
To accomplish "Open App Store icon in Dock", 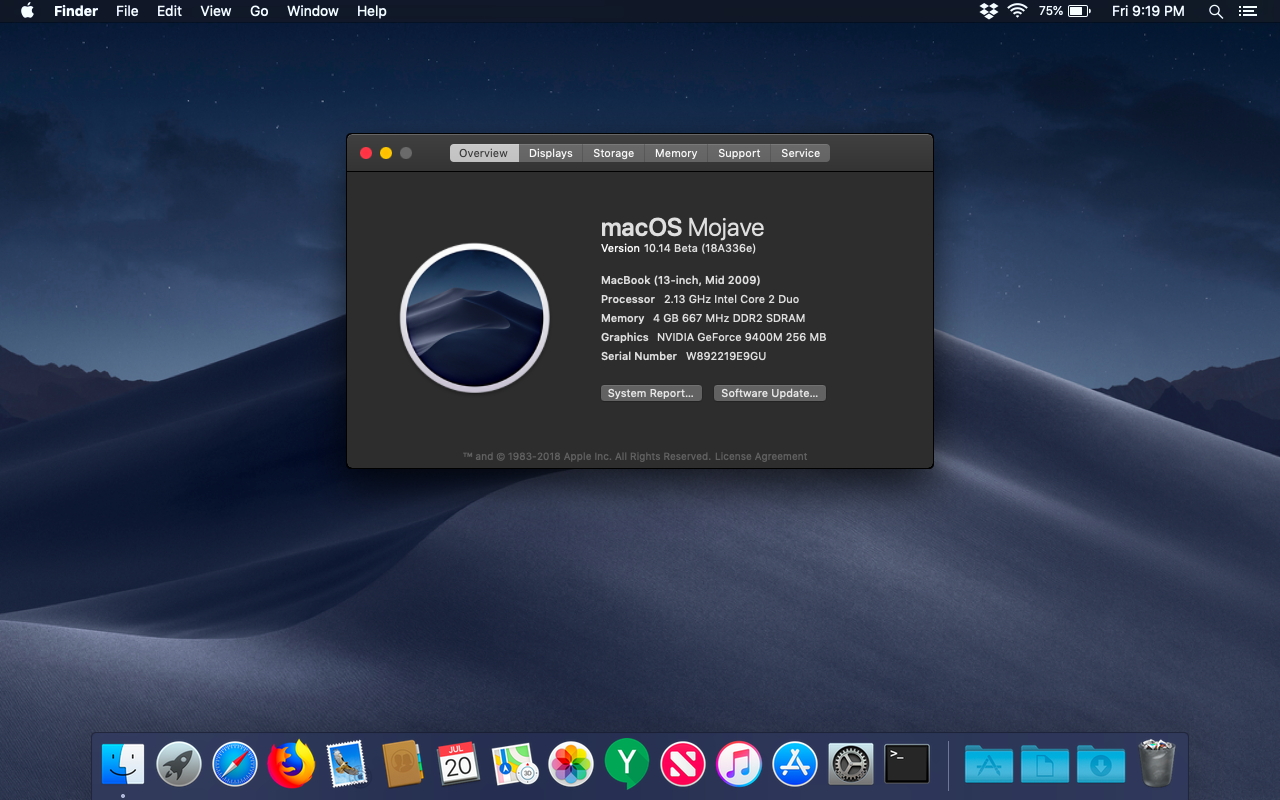I will pos(795,765).
